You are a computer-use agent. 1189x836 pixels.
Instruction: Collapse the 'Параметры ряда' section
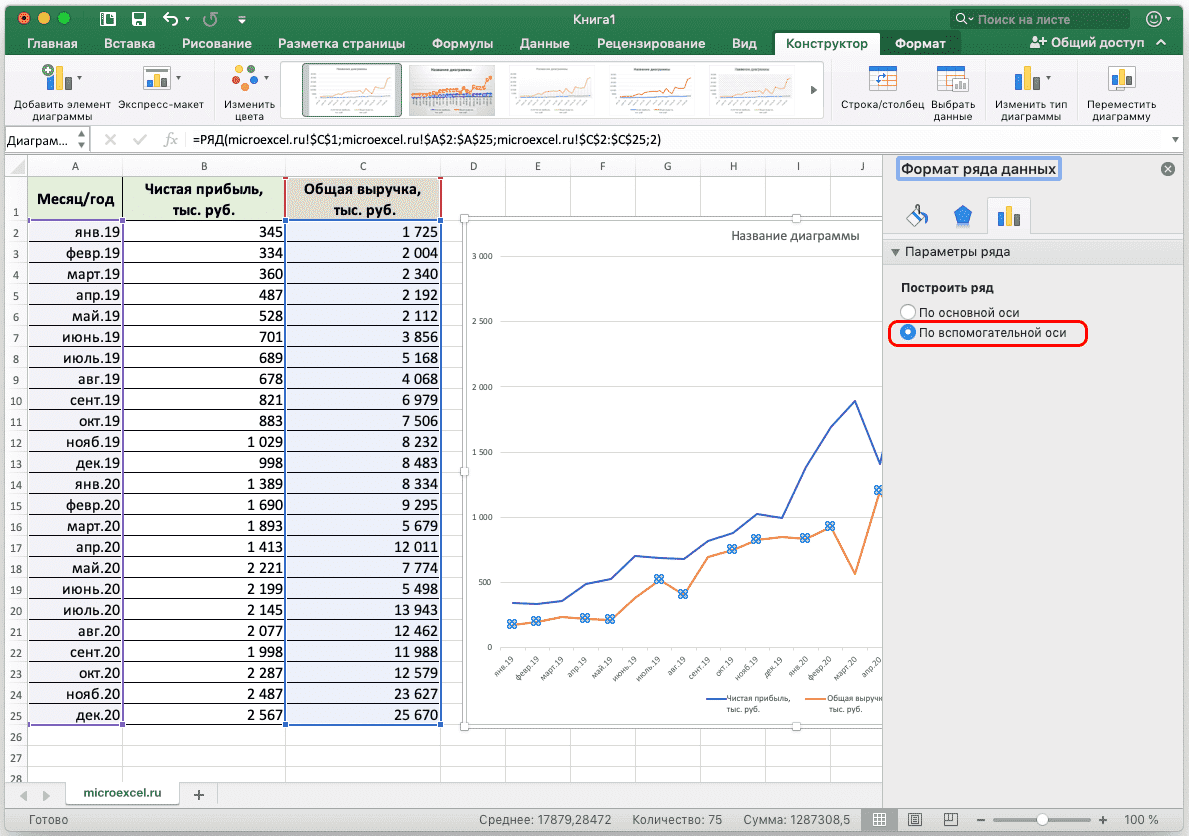pos(896,252)
